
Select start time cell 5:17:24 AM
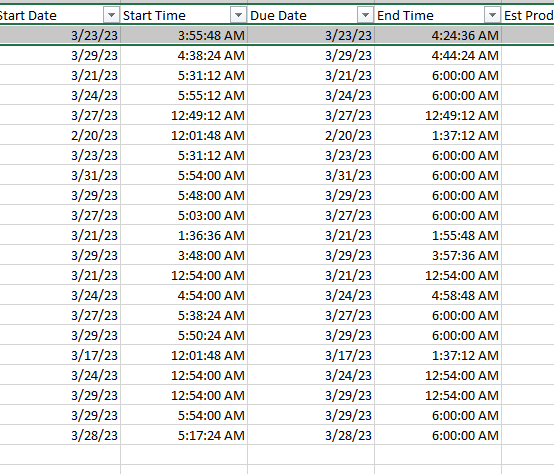tap(184, 435)
